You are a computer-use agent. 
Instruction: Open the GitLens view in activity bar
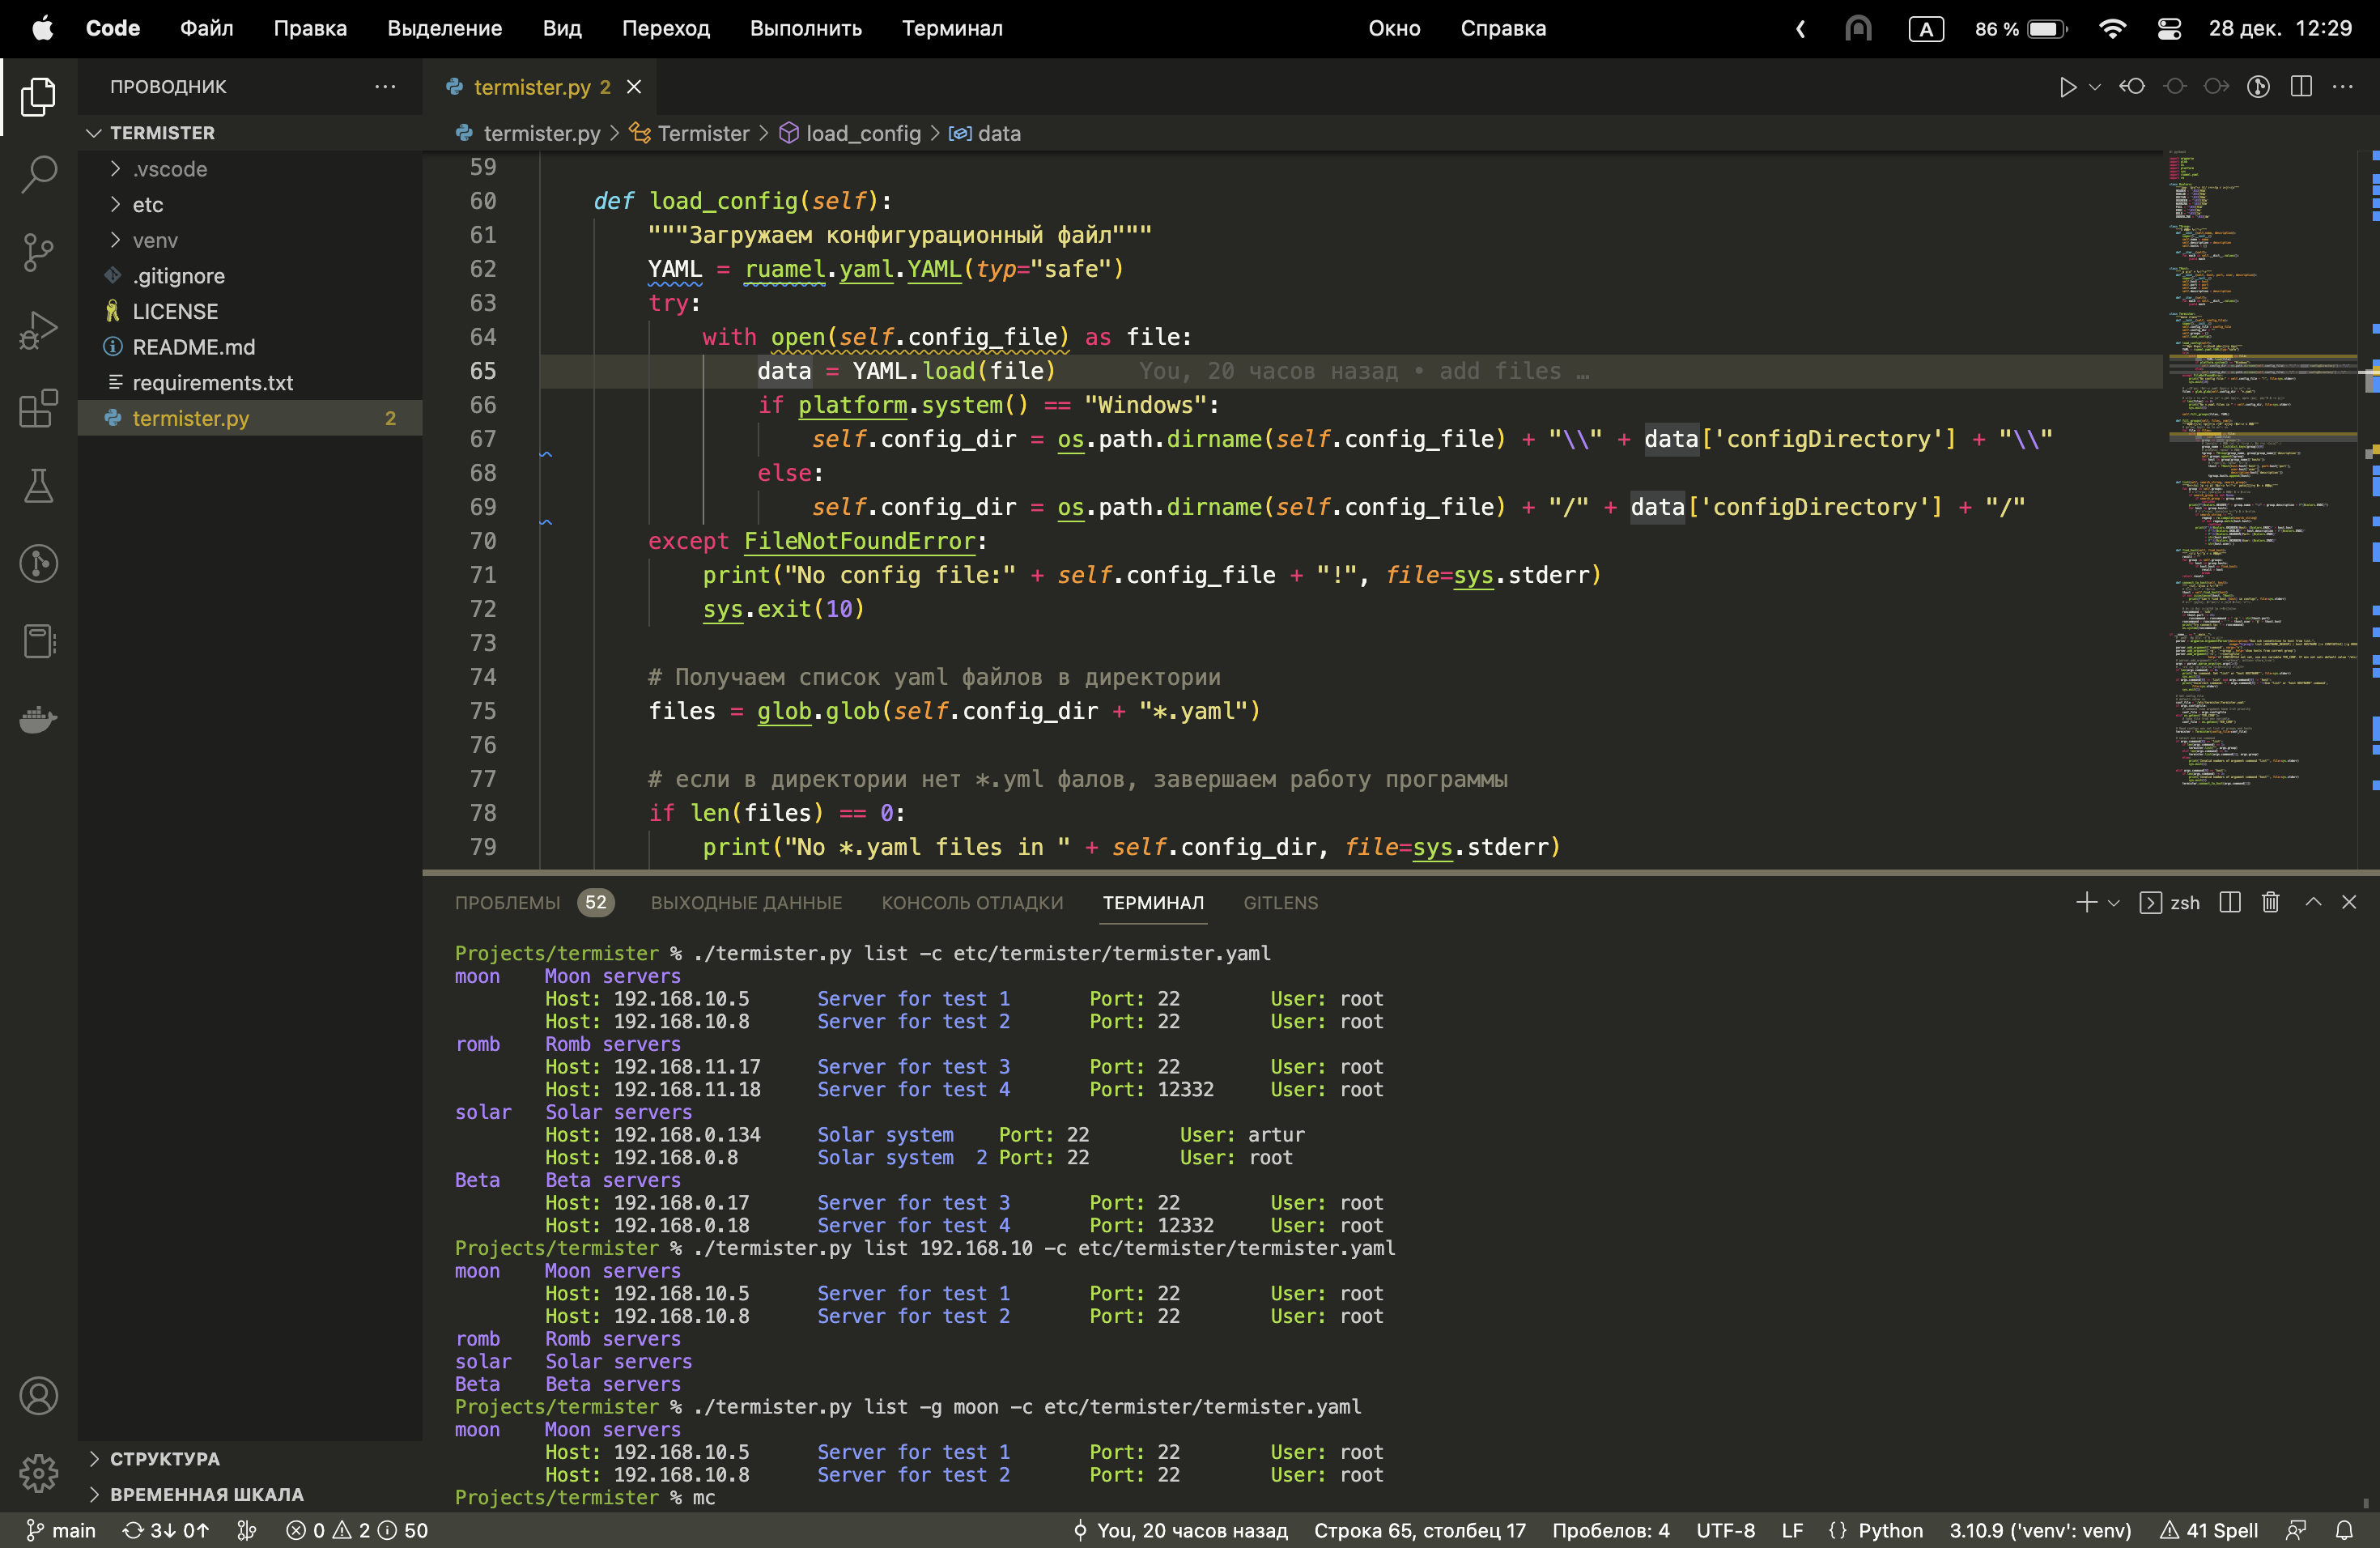click(38, 564)
